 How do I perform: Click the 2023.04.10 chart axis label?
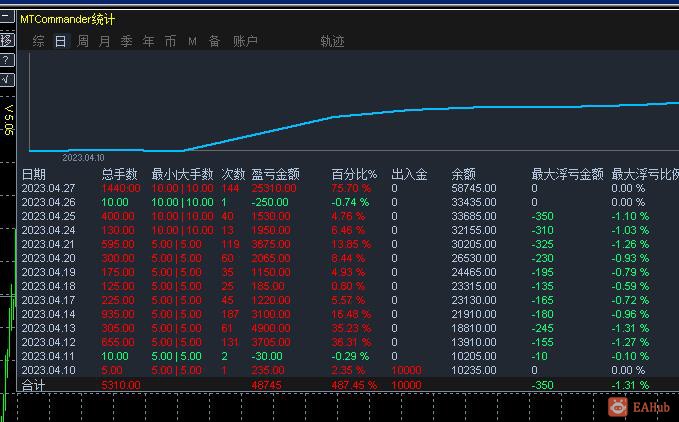click(83, 158)
